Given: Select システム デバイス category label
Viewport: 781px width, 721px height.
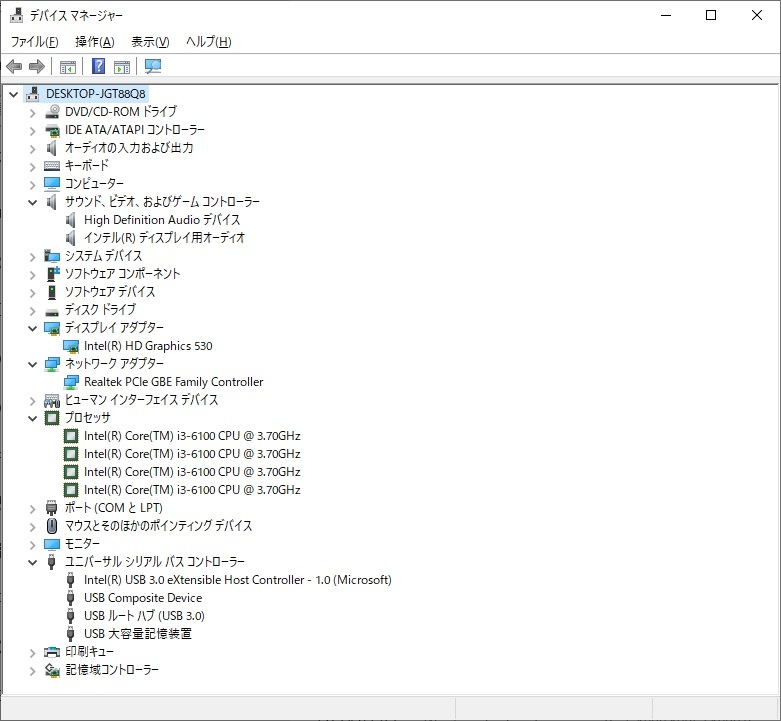Looking at the screenshot, I should [104, 255].
